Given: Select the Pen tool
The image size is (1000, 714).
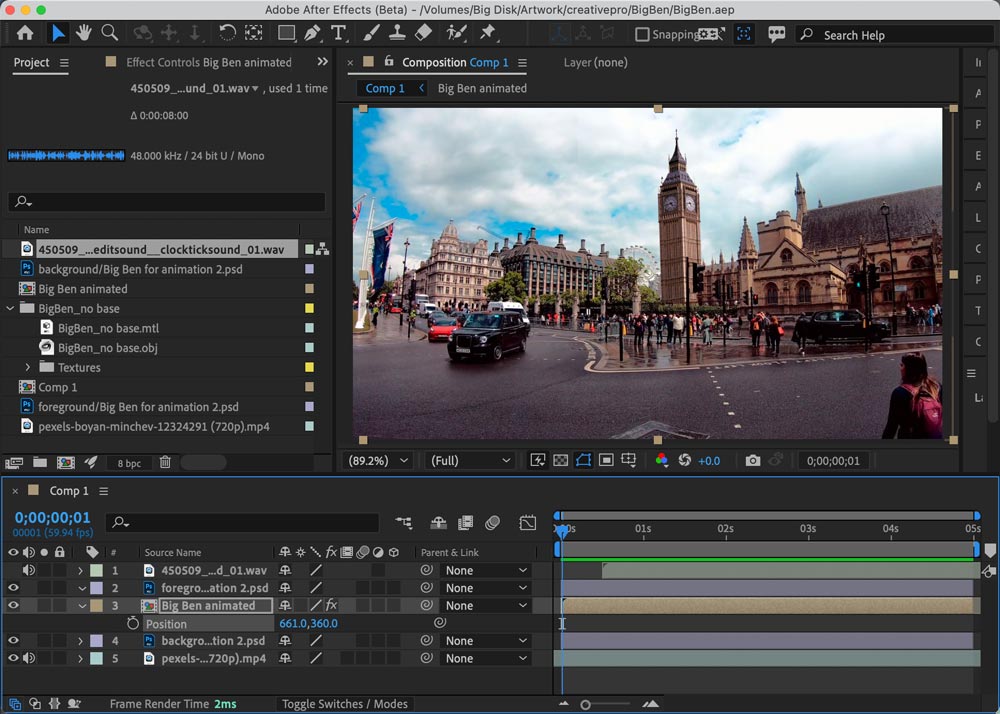Looking at the screenshot, I should [x=312, y=33].
